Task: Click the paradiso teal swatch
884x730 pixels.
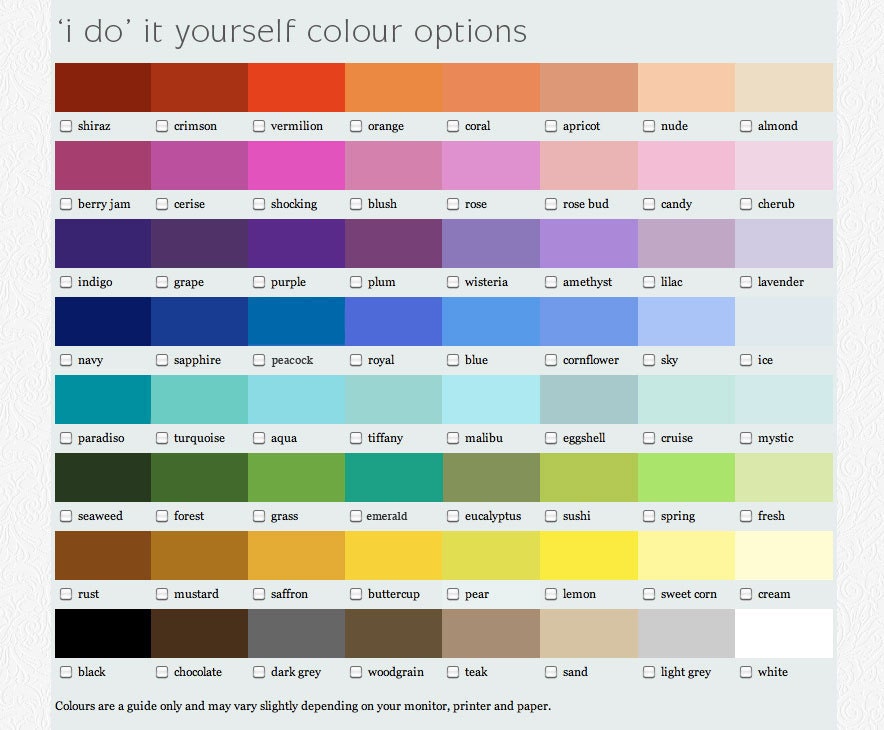Action: coord(103,399)
